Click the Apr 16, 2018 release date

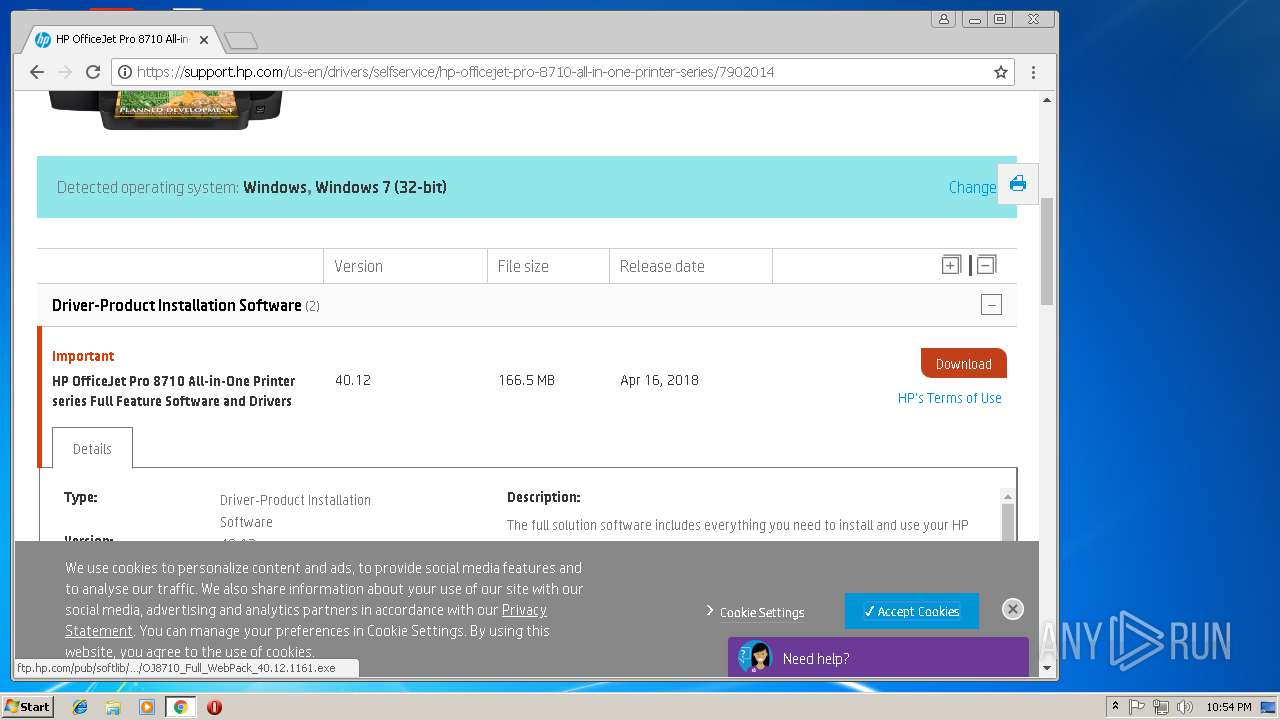click(x=659, y=380)
